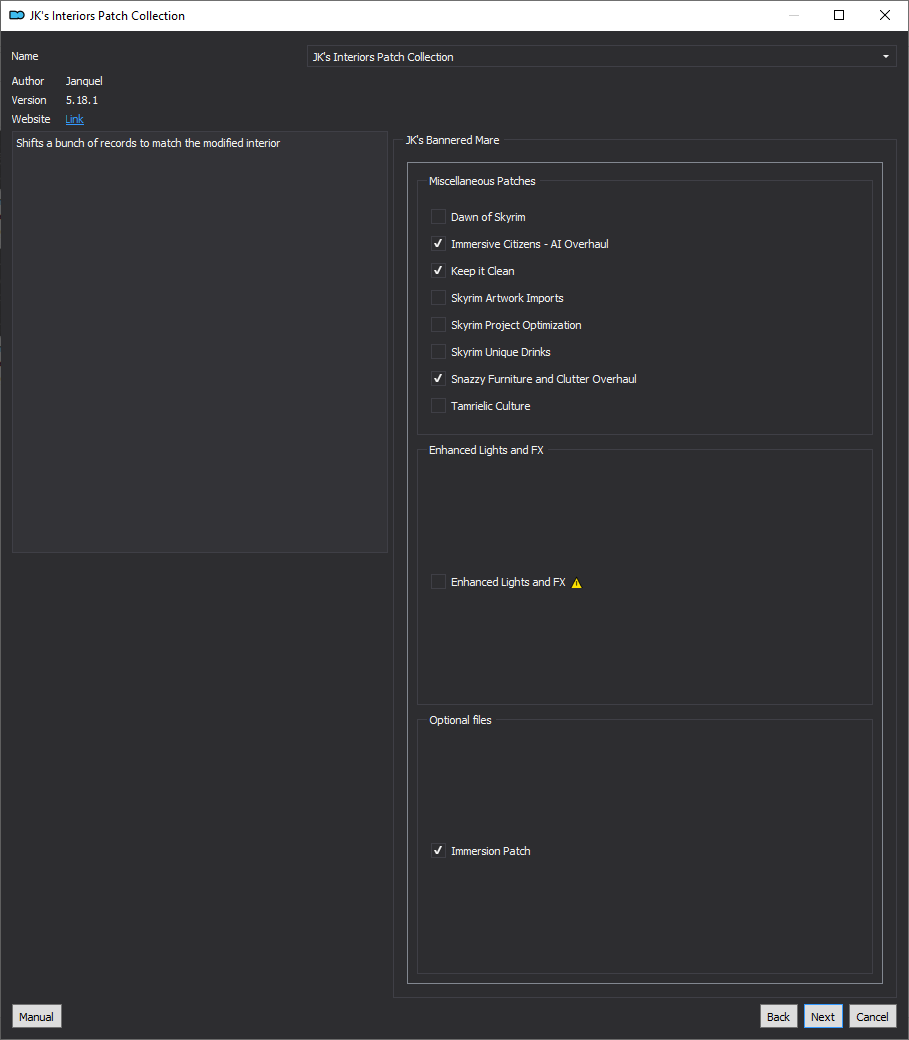Viewport: 909px width, 1040px height.
Task: Close the installer window
Action: [x=884, y=15]
